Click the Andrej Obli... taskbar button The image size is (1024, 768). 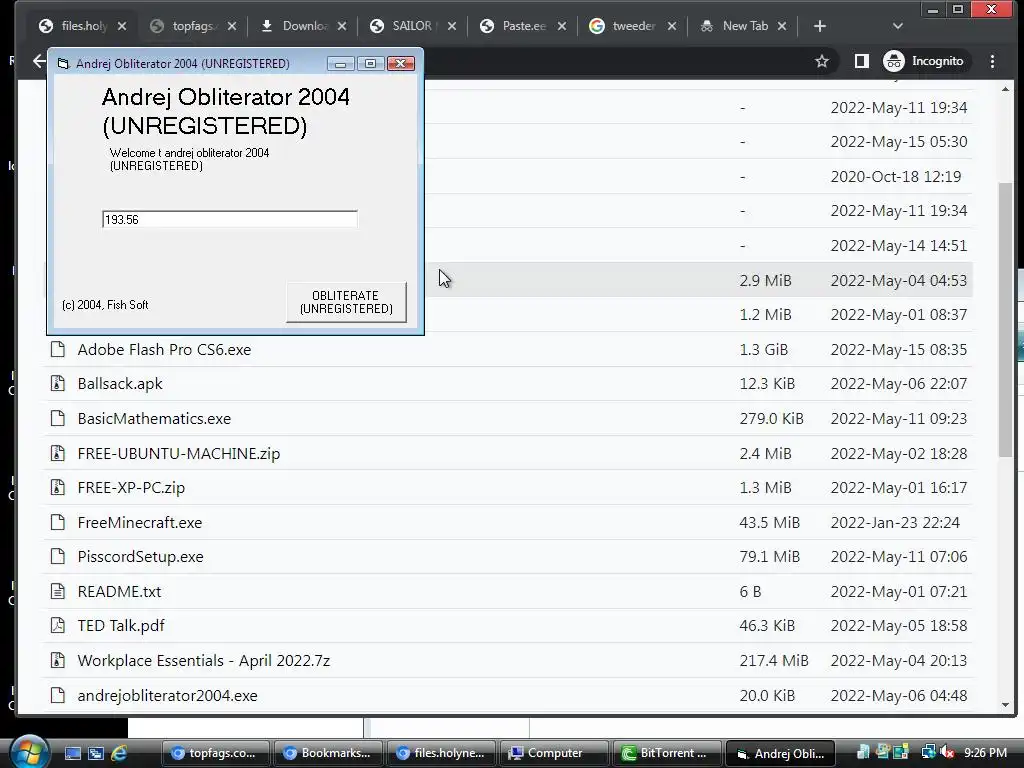click(x=780, y=753)
